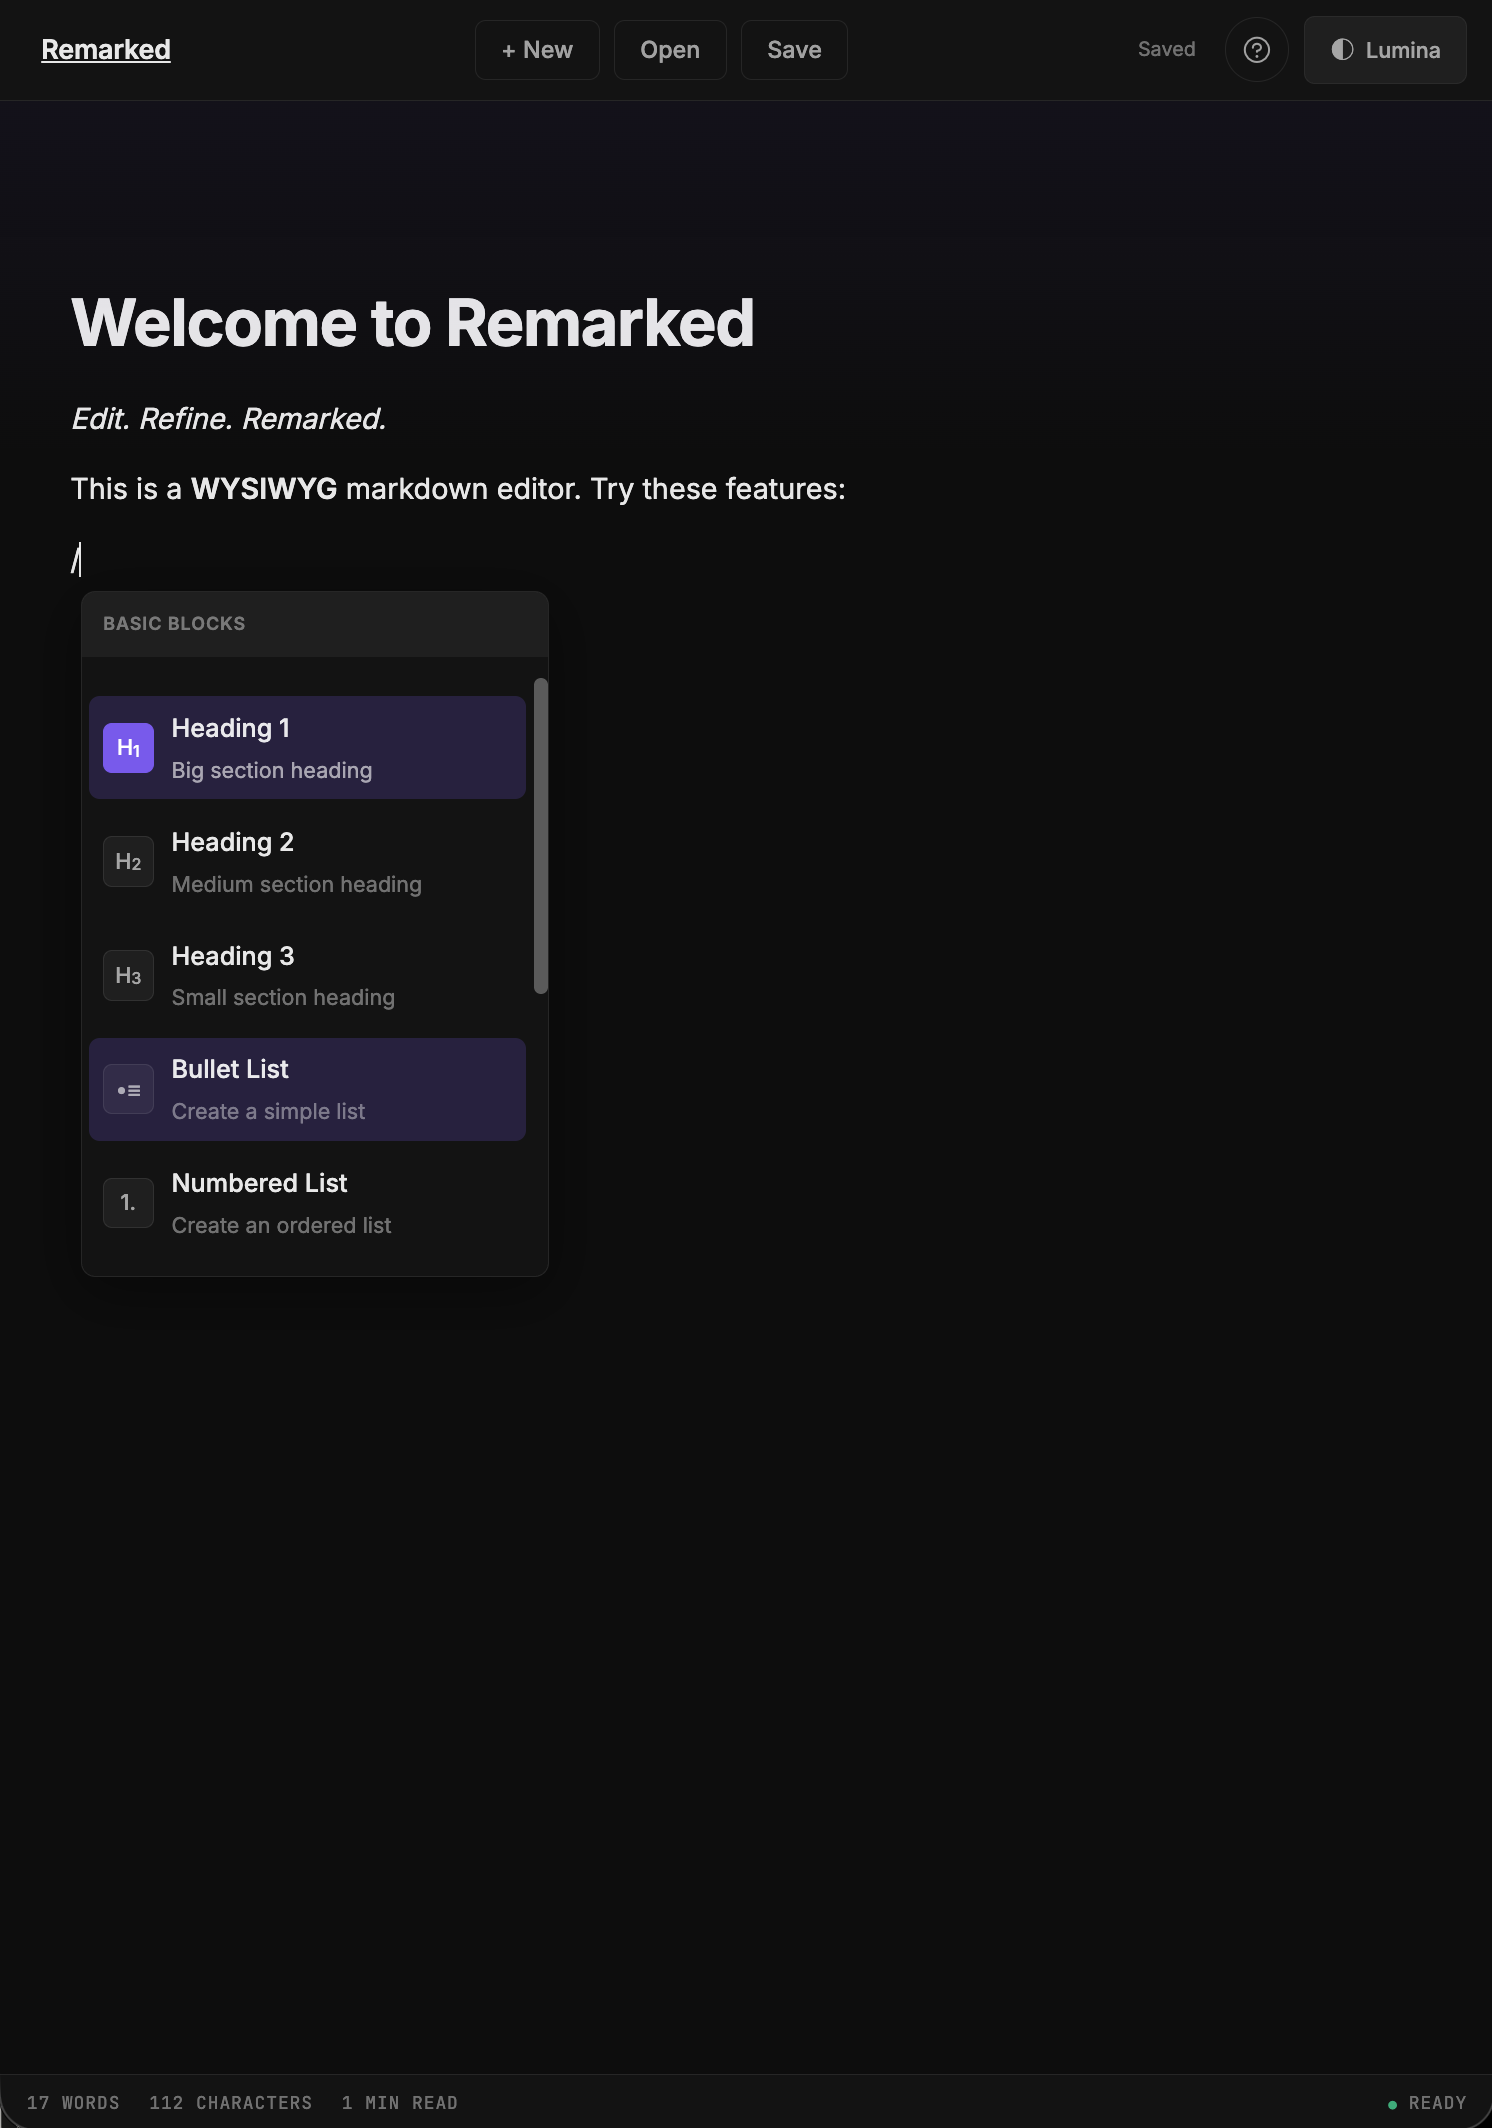Save the document with Save button
1492x2128 pixels.
coord(794,50)
